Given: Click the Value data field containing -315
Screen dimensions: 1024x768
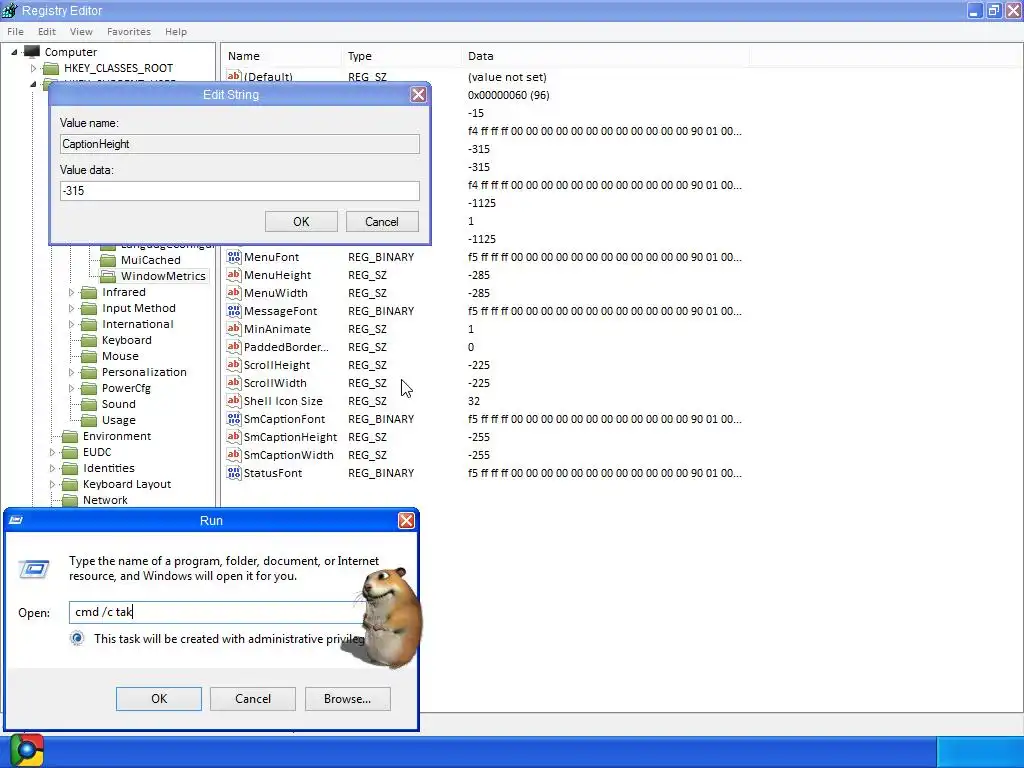Looking at the screenshot, I should pyautogui.click(x=240, y=191).
